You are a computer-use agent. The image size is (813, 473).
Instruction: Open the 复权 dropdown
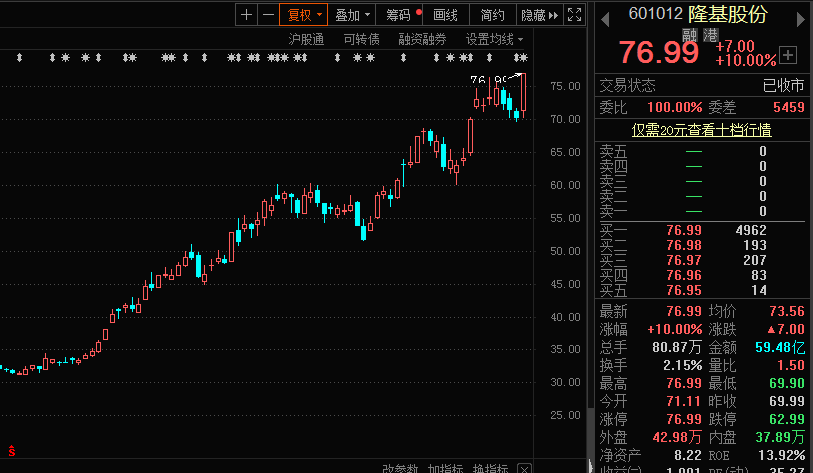point(303,15)
